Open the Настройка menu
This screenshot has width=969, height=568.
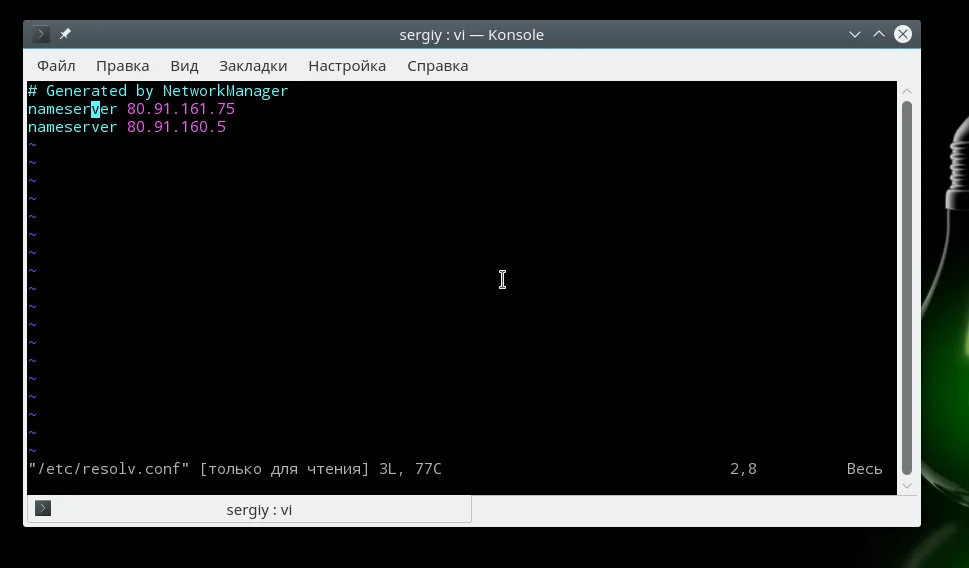(347, 66)
